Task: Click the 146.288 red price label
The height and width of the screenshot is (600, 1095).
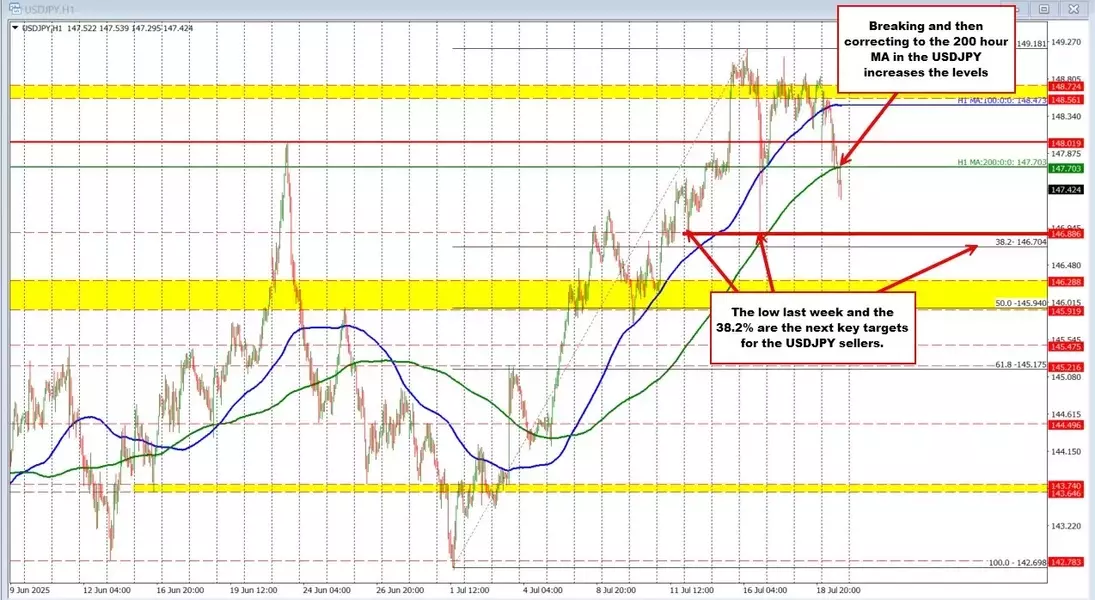Action: [1066, 282]
